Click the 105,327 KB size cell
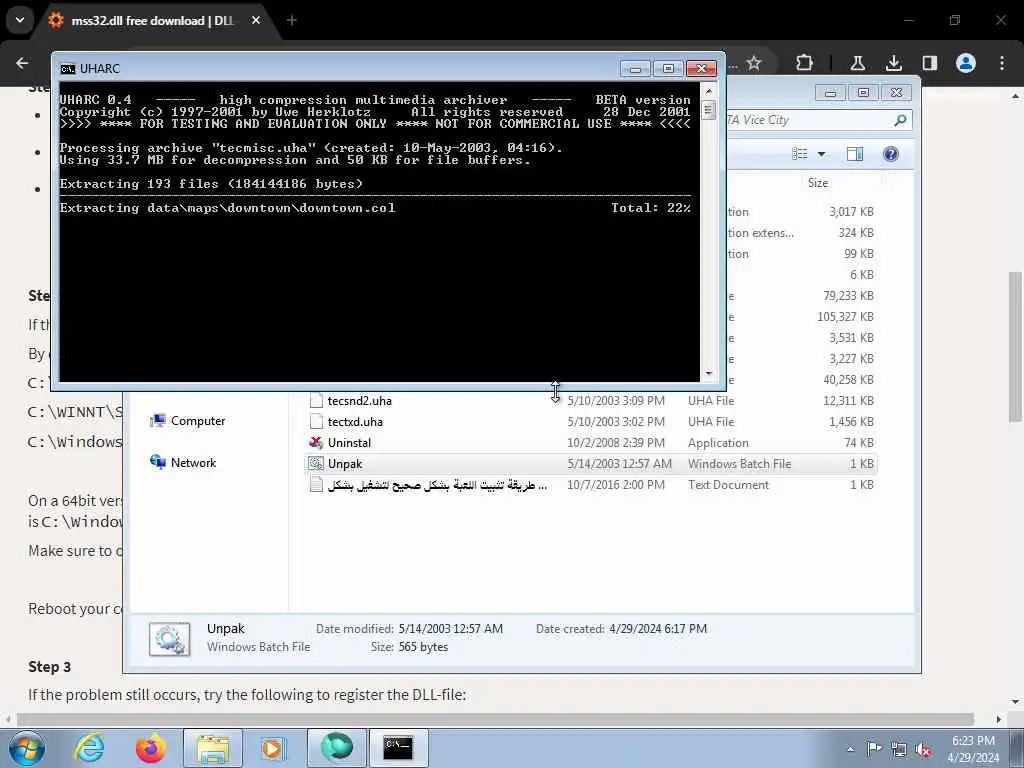The image size is (1024, 768). [845, 317]
